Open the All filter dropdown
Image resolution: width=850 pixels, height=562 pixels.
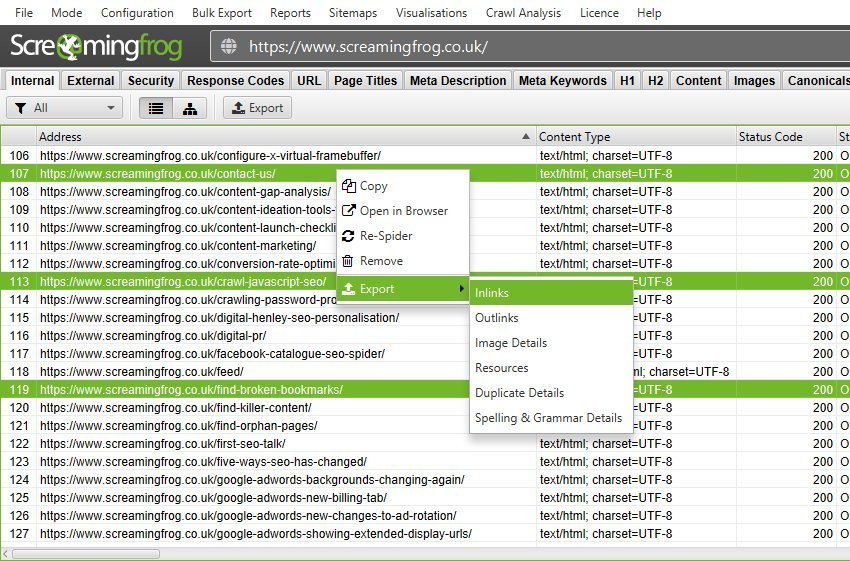click(x=65, y=108)
